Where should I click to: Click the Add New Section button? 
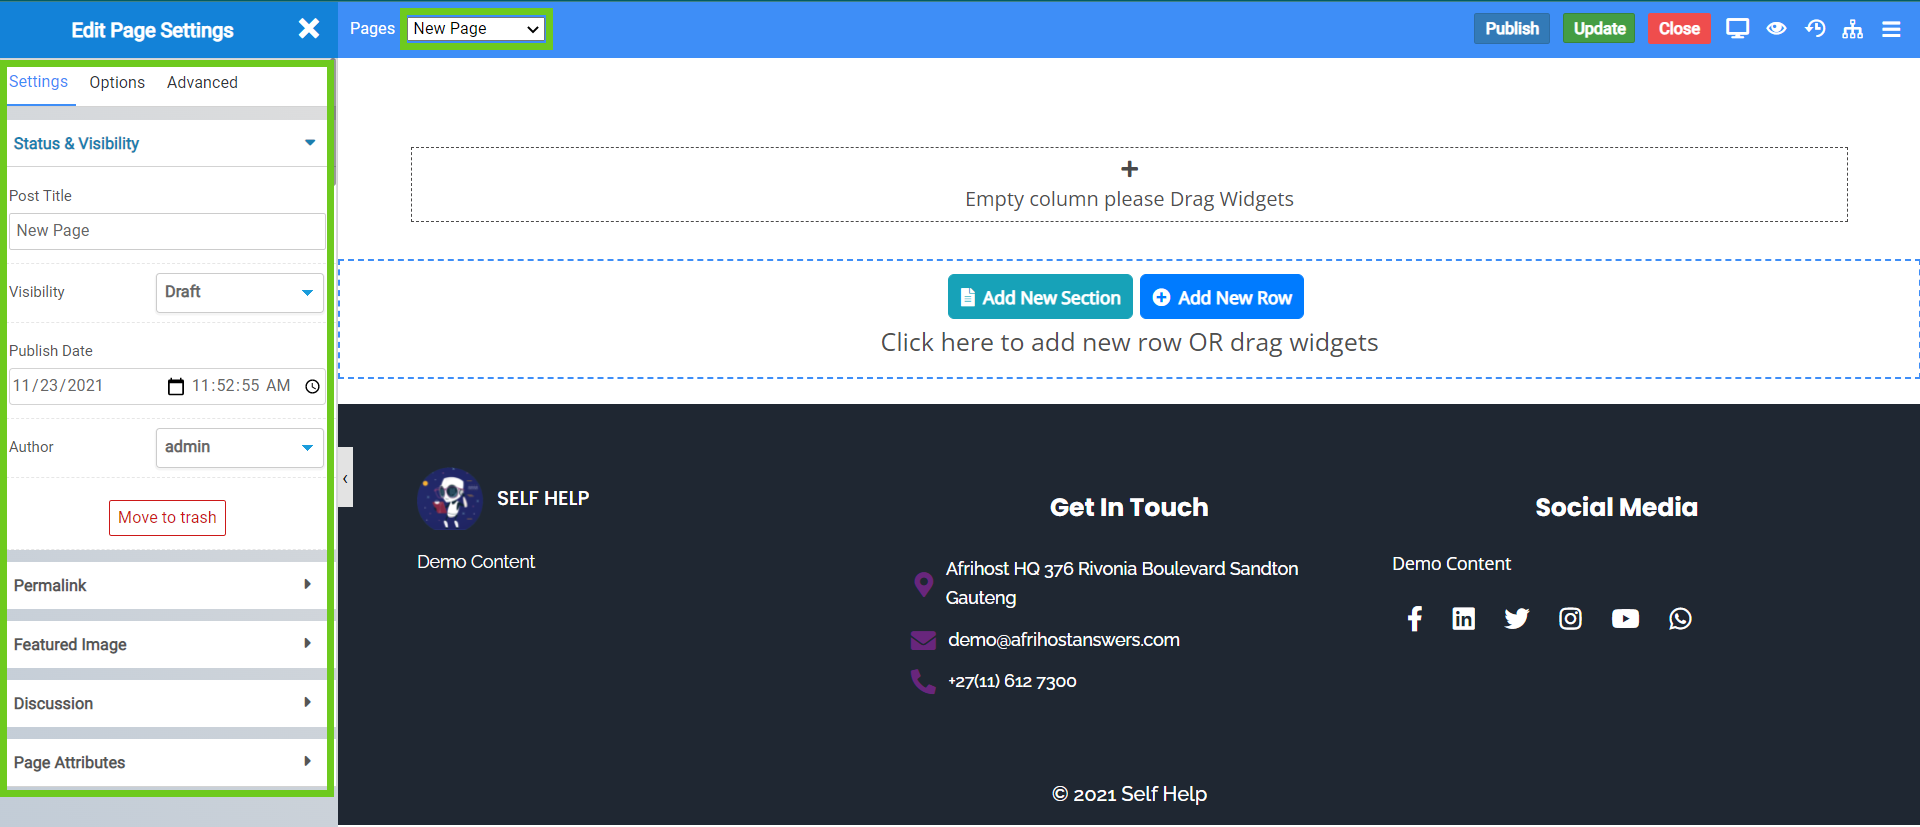point(1040,297)
